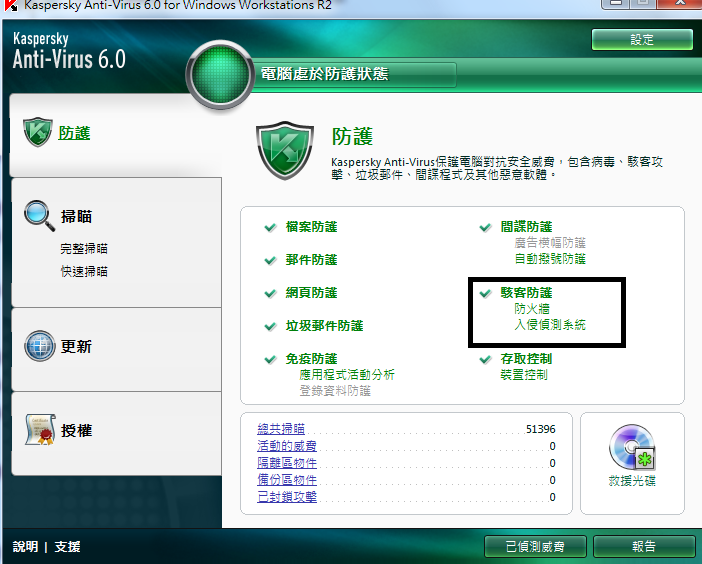
Task: Open 存取控制 component
Action: click(526, 359)
